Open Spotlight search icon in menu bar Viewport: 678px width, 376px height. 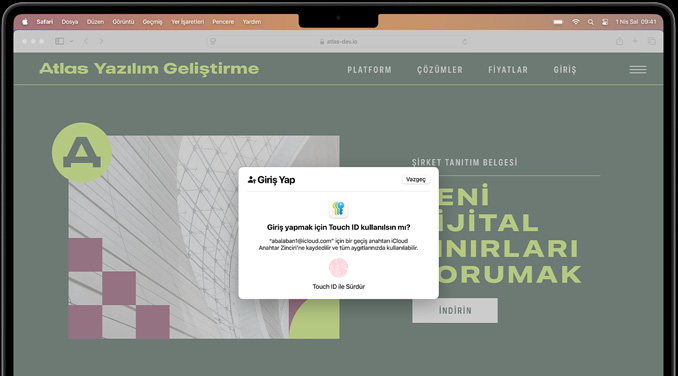[591, 22]
